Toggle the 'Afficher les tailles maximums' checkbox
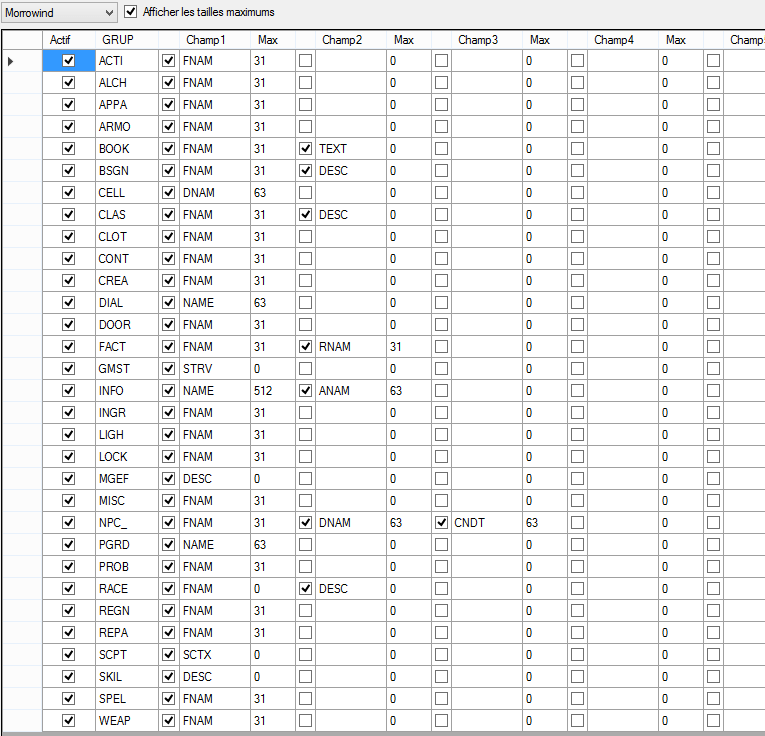765x736 pixels. tap(132, 12)
